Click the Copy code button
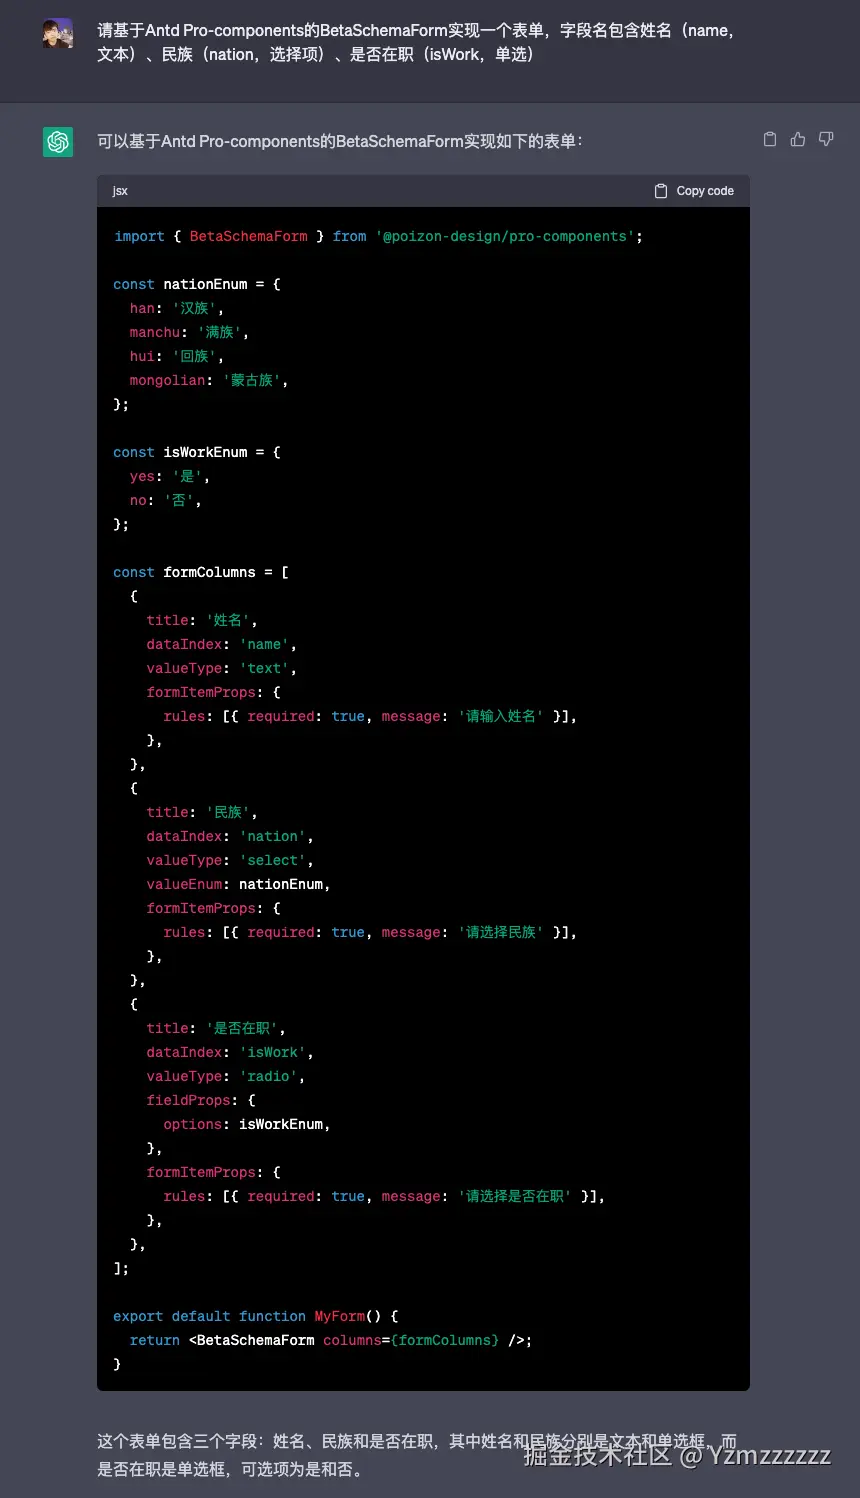This screenshot has width=860, height=1498. pyautogui.click(x=694, y=191)
